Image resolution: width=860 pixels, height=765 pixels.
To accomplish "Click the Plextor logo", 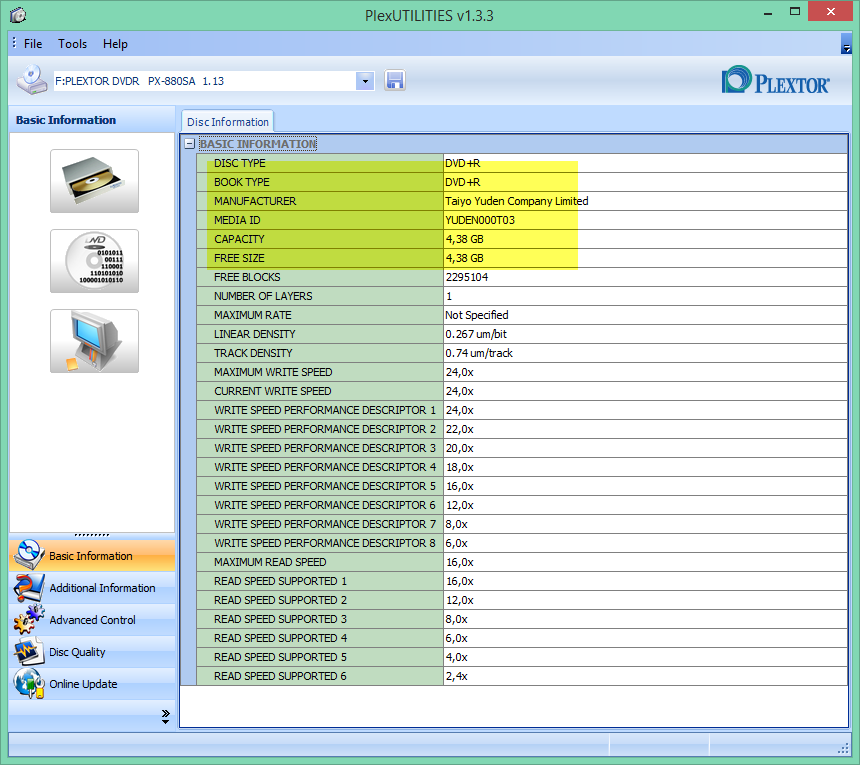I will click(x=776, y=80).
